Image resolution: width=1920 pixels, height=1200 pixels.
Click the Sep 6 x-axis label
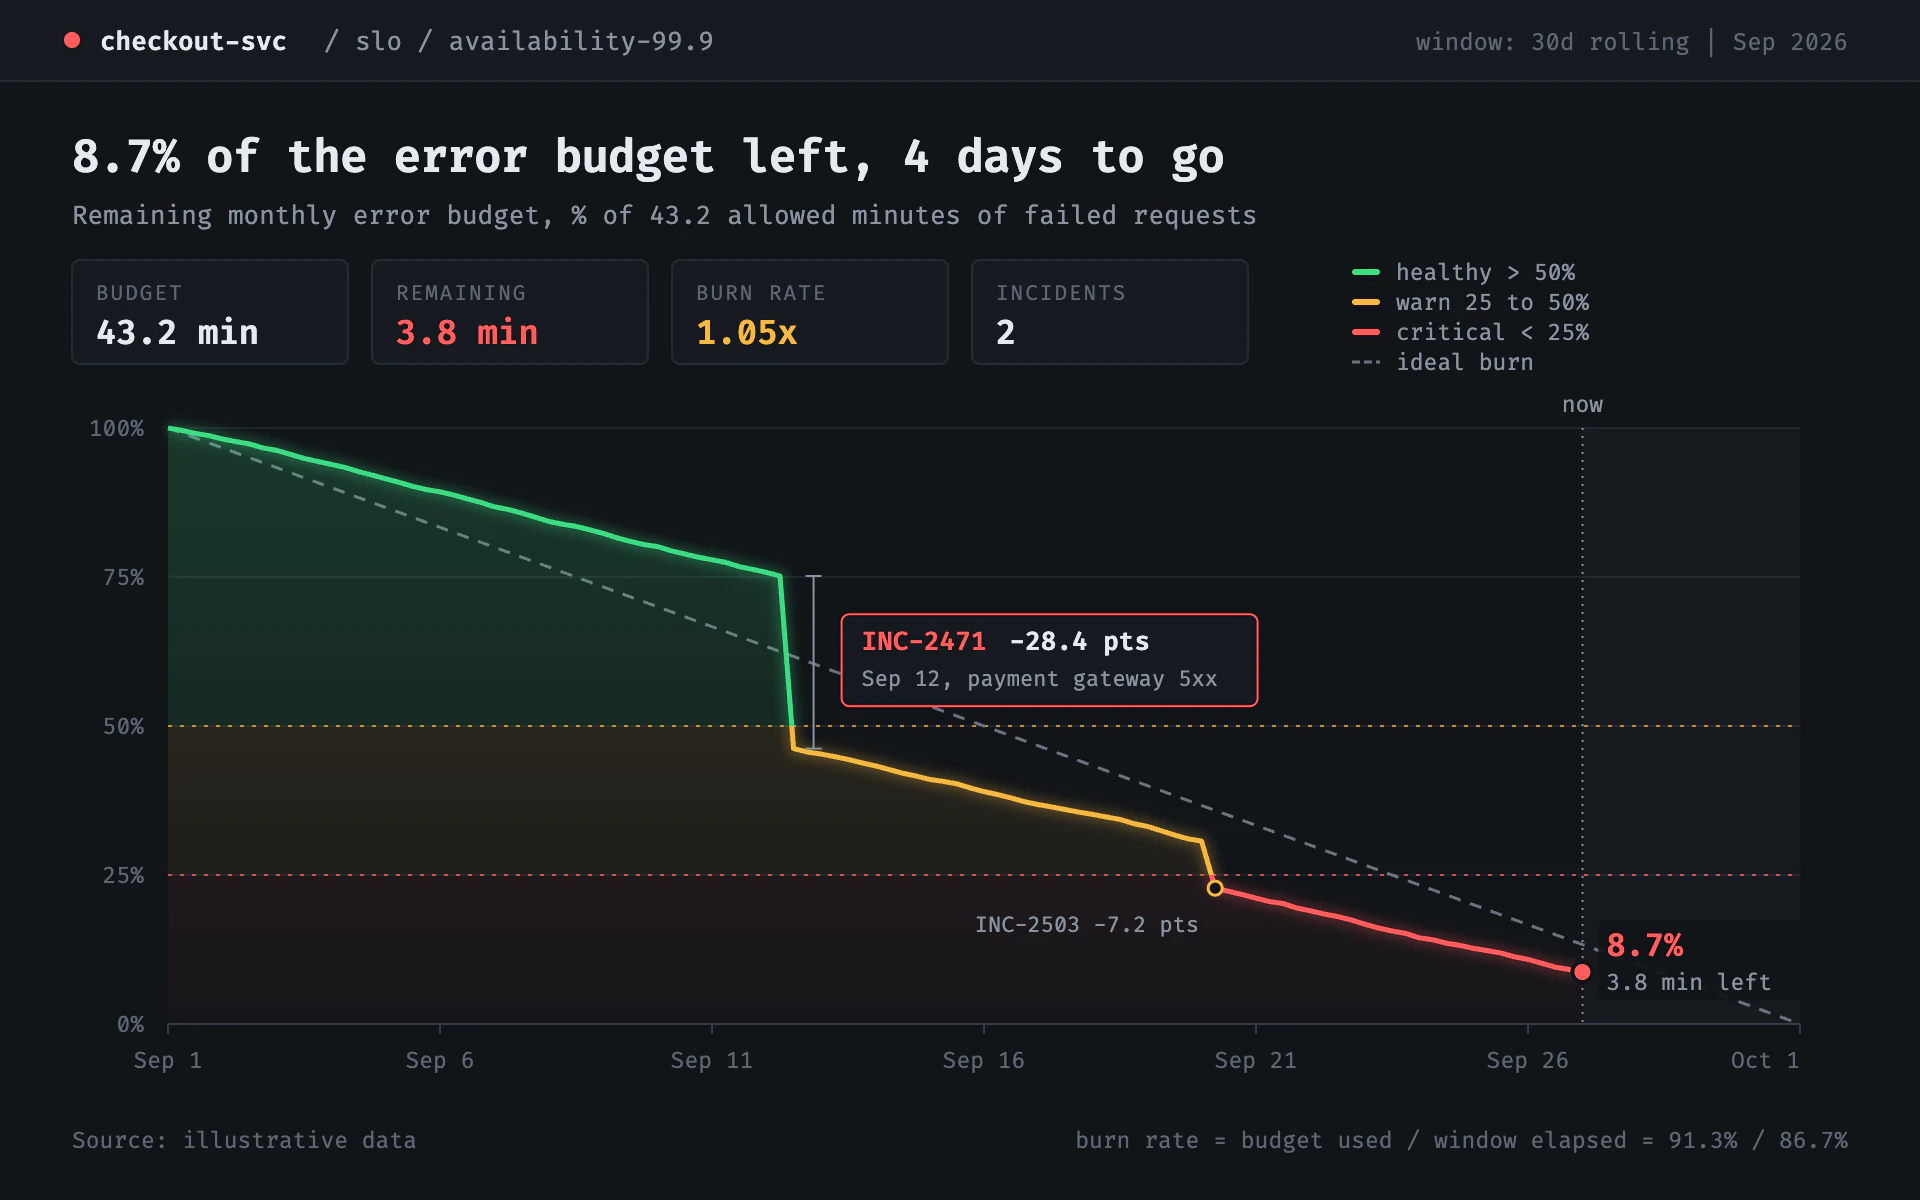point(440,1060)
